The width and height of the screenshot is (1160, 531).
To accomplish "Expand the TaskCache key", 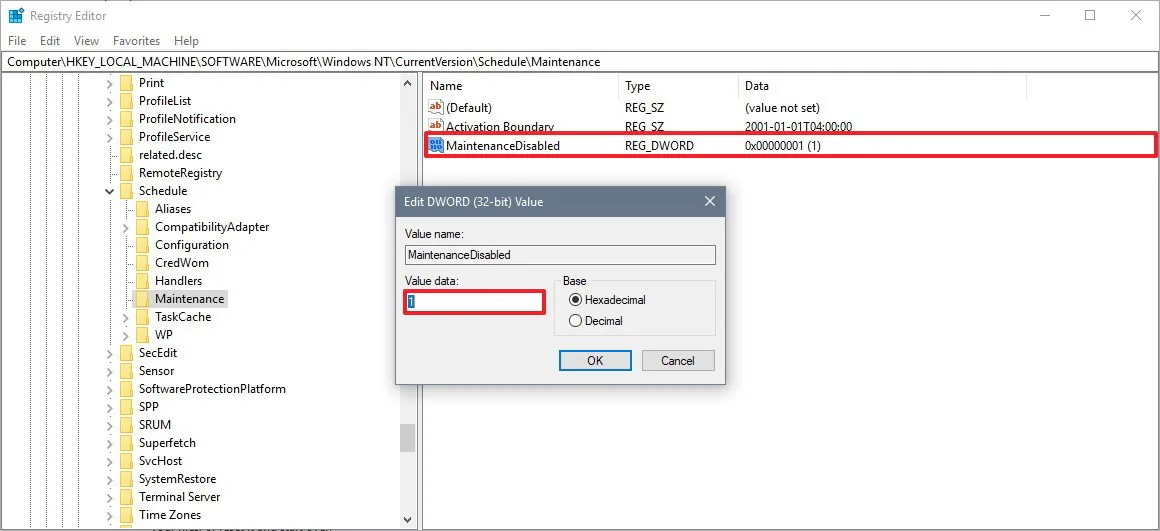I will tap(126, 317).
